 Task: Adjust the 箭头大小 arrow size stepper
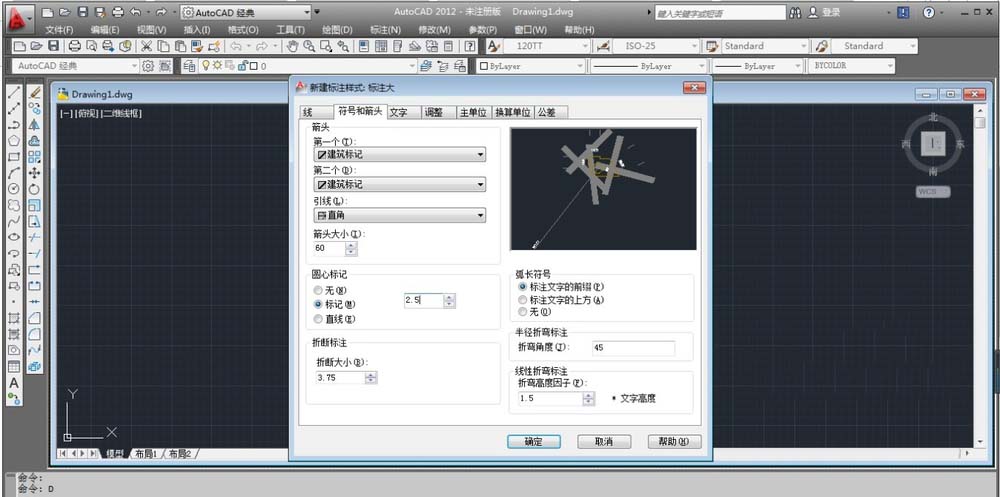coord(351,248)
